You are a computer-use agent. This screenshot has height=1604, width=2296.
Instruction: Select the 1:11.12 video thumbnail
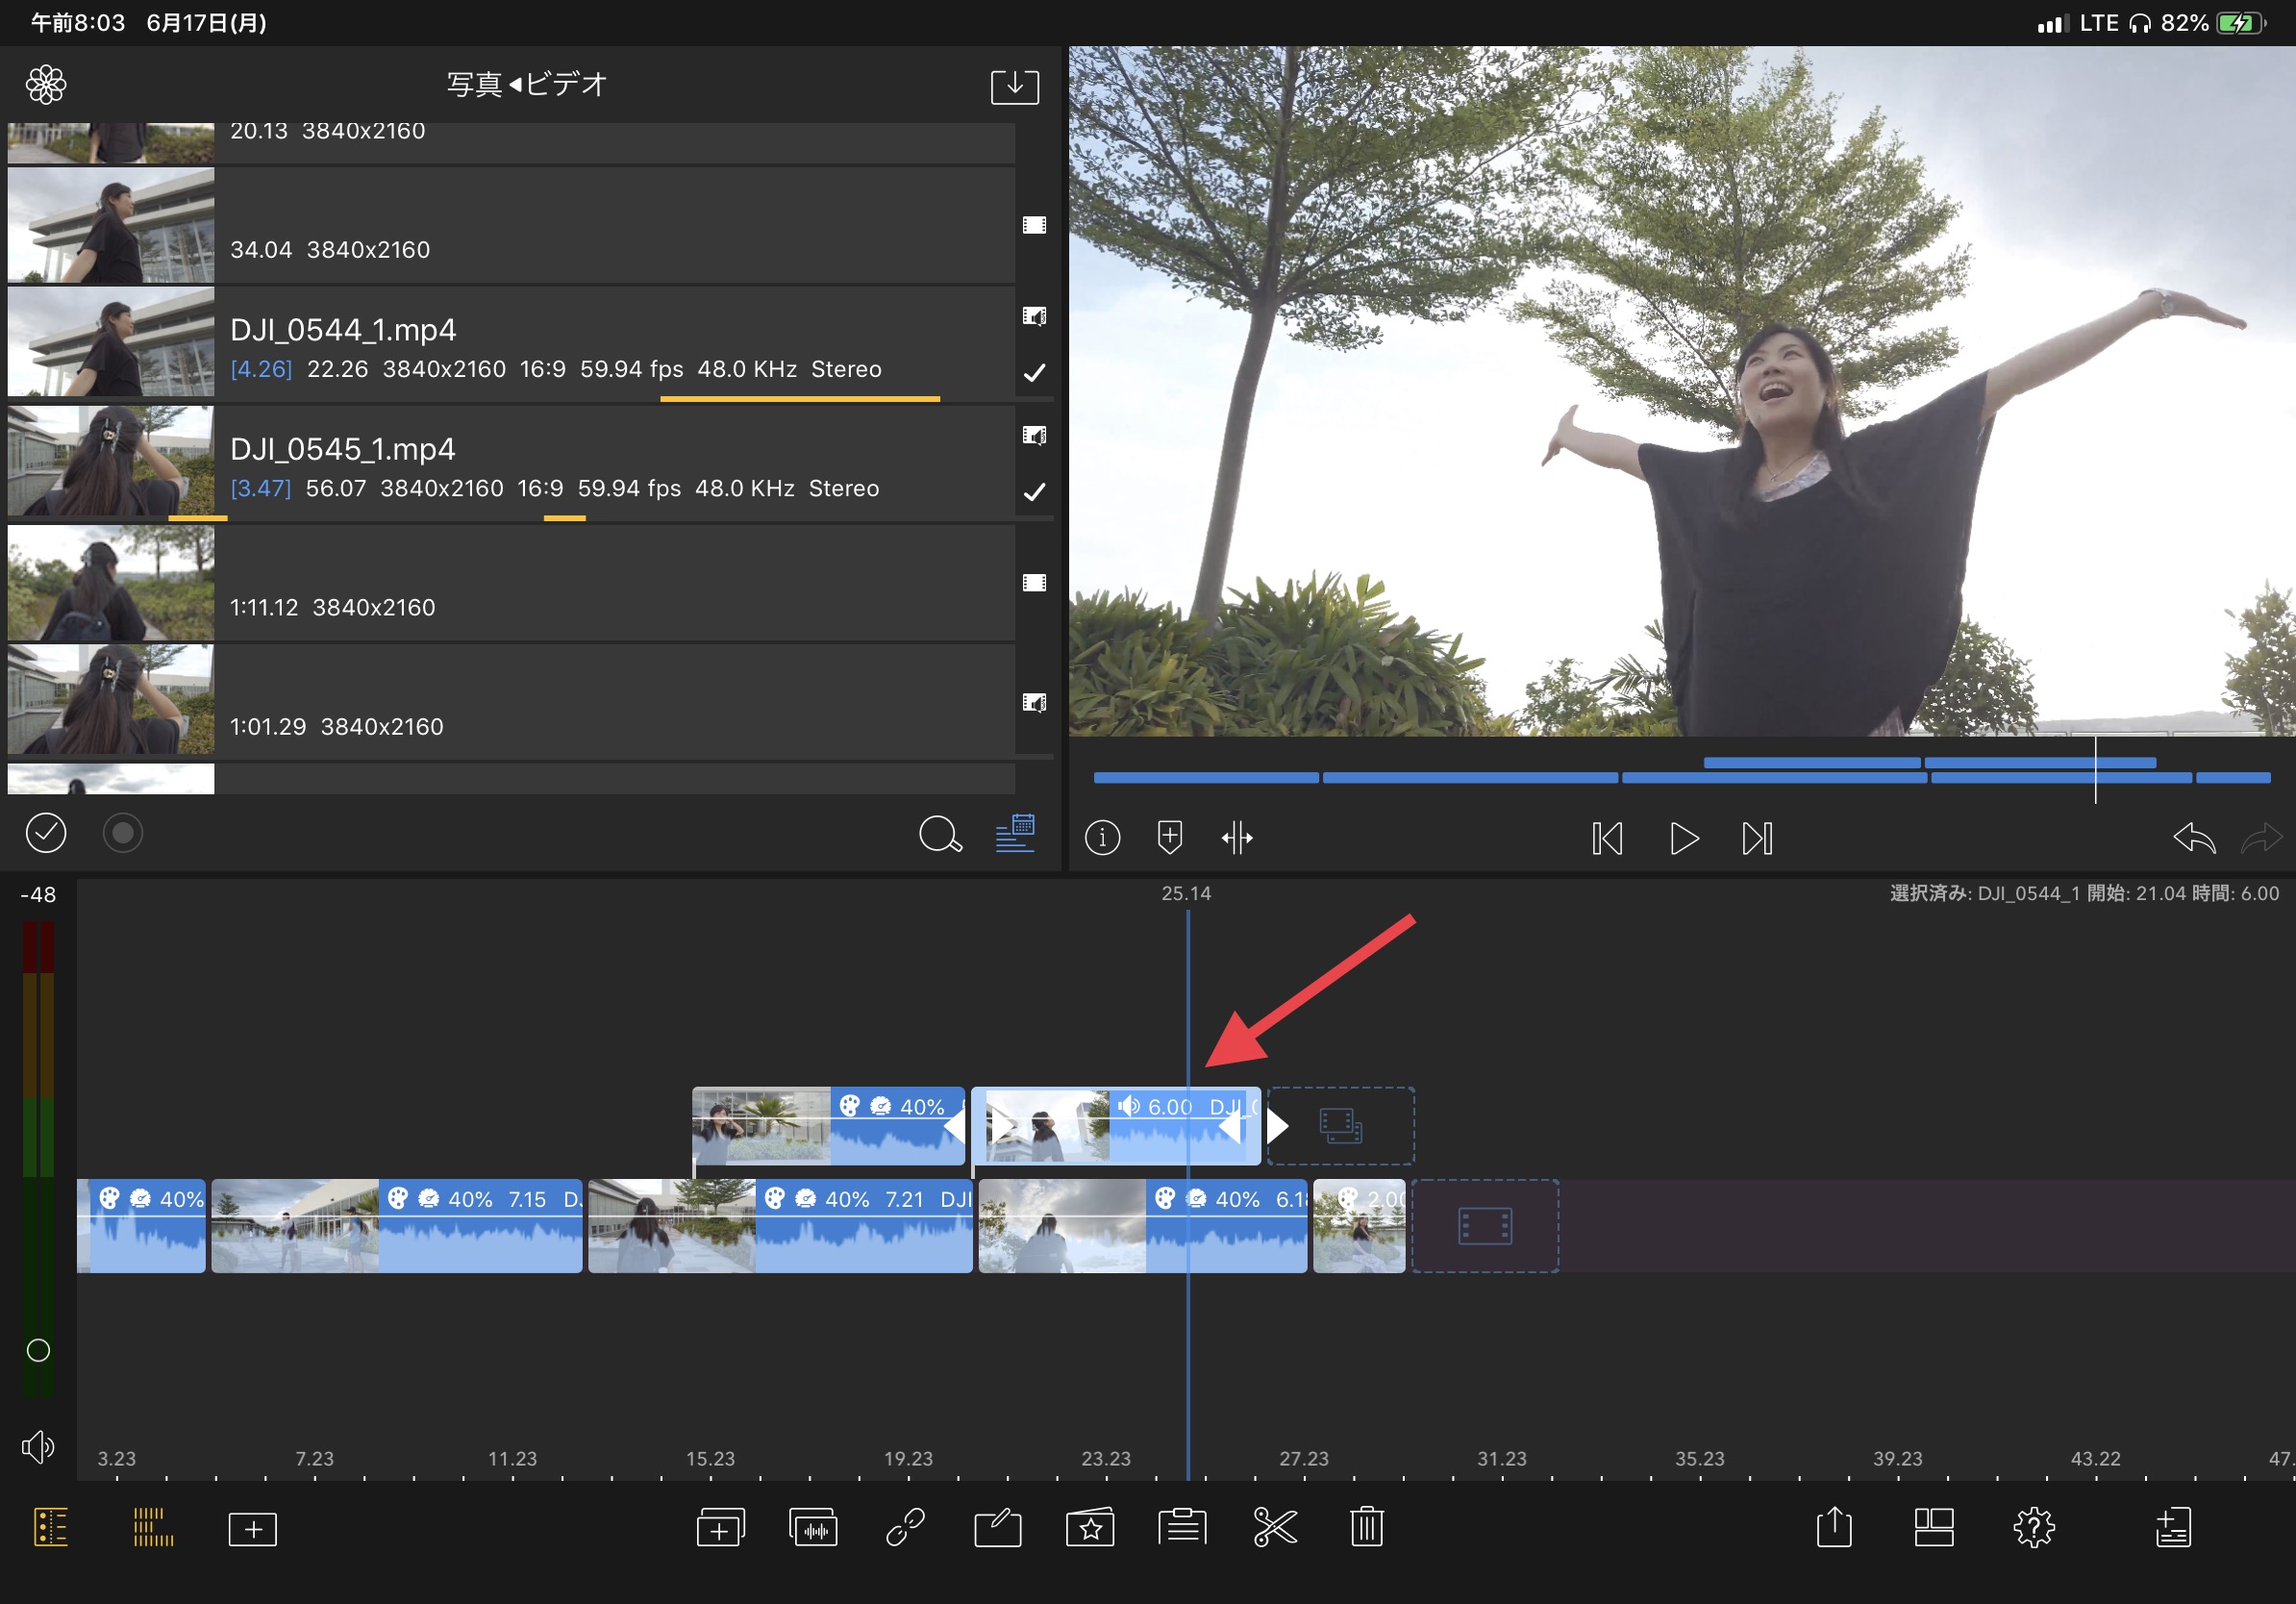111,583
